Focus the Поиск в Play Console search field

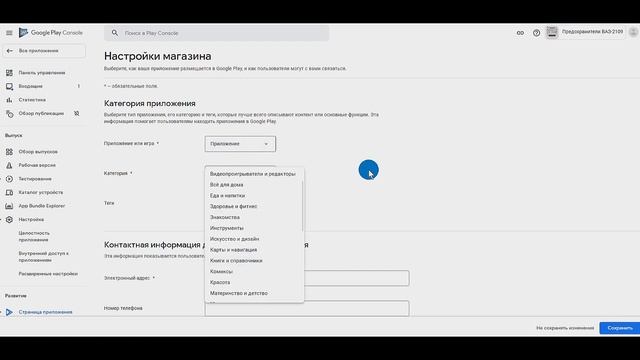click(x=216, y=33)
